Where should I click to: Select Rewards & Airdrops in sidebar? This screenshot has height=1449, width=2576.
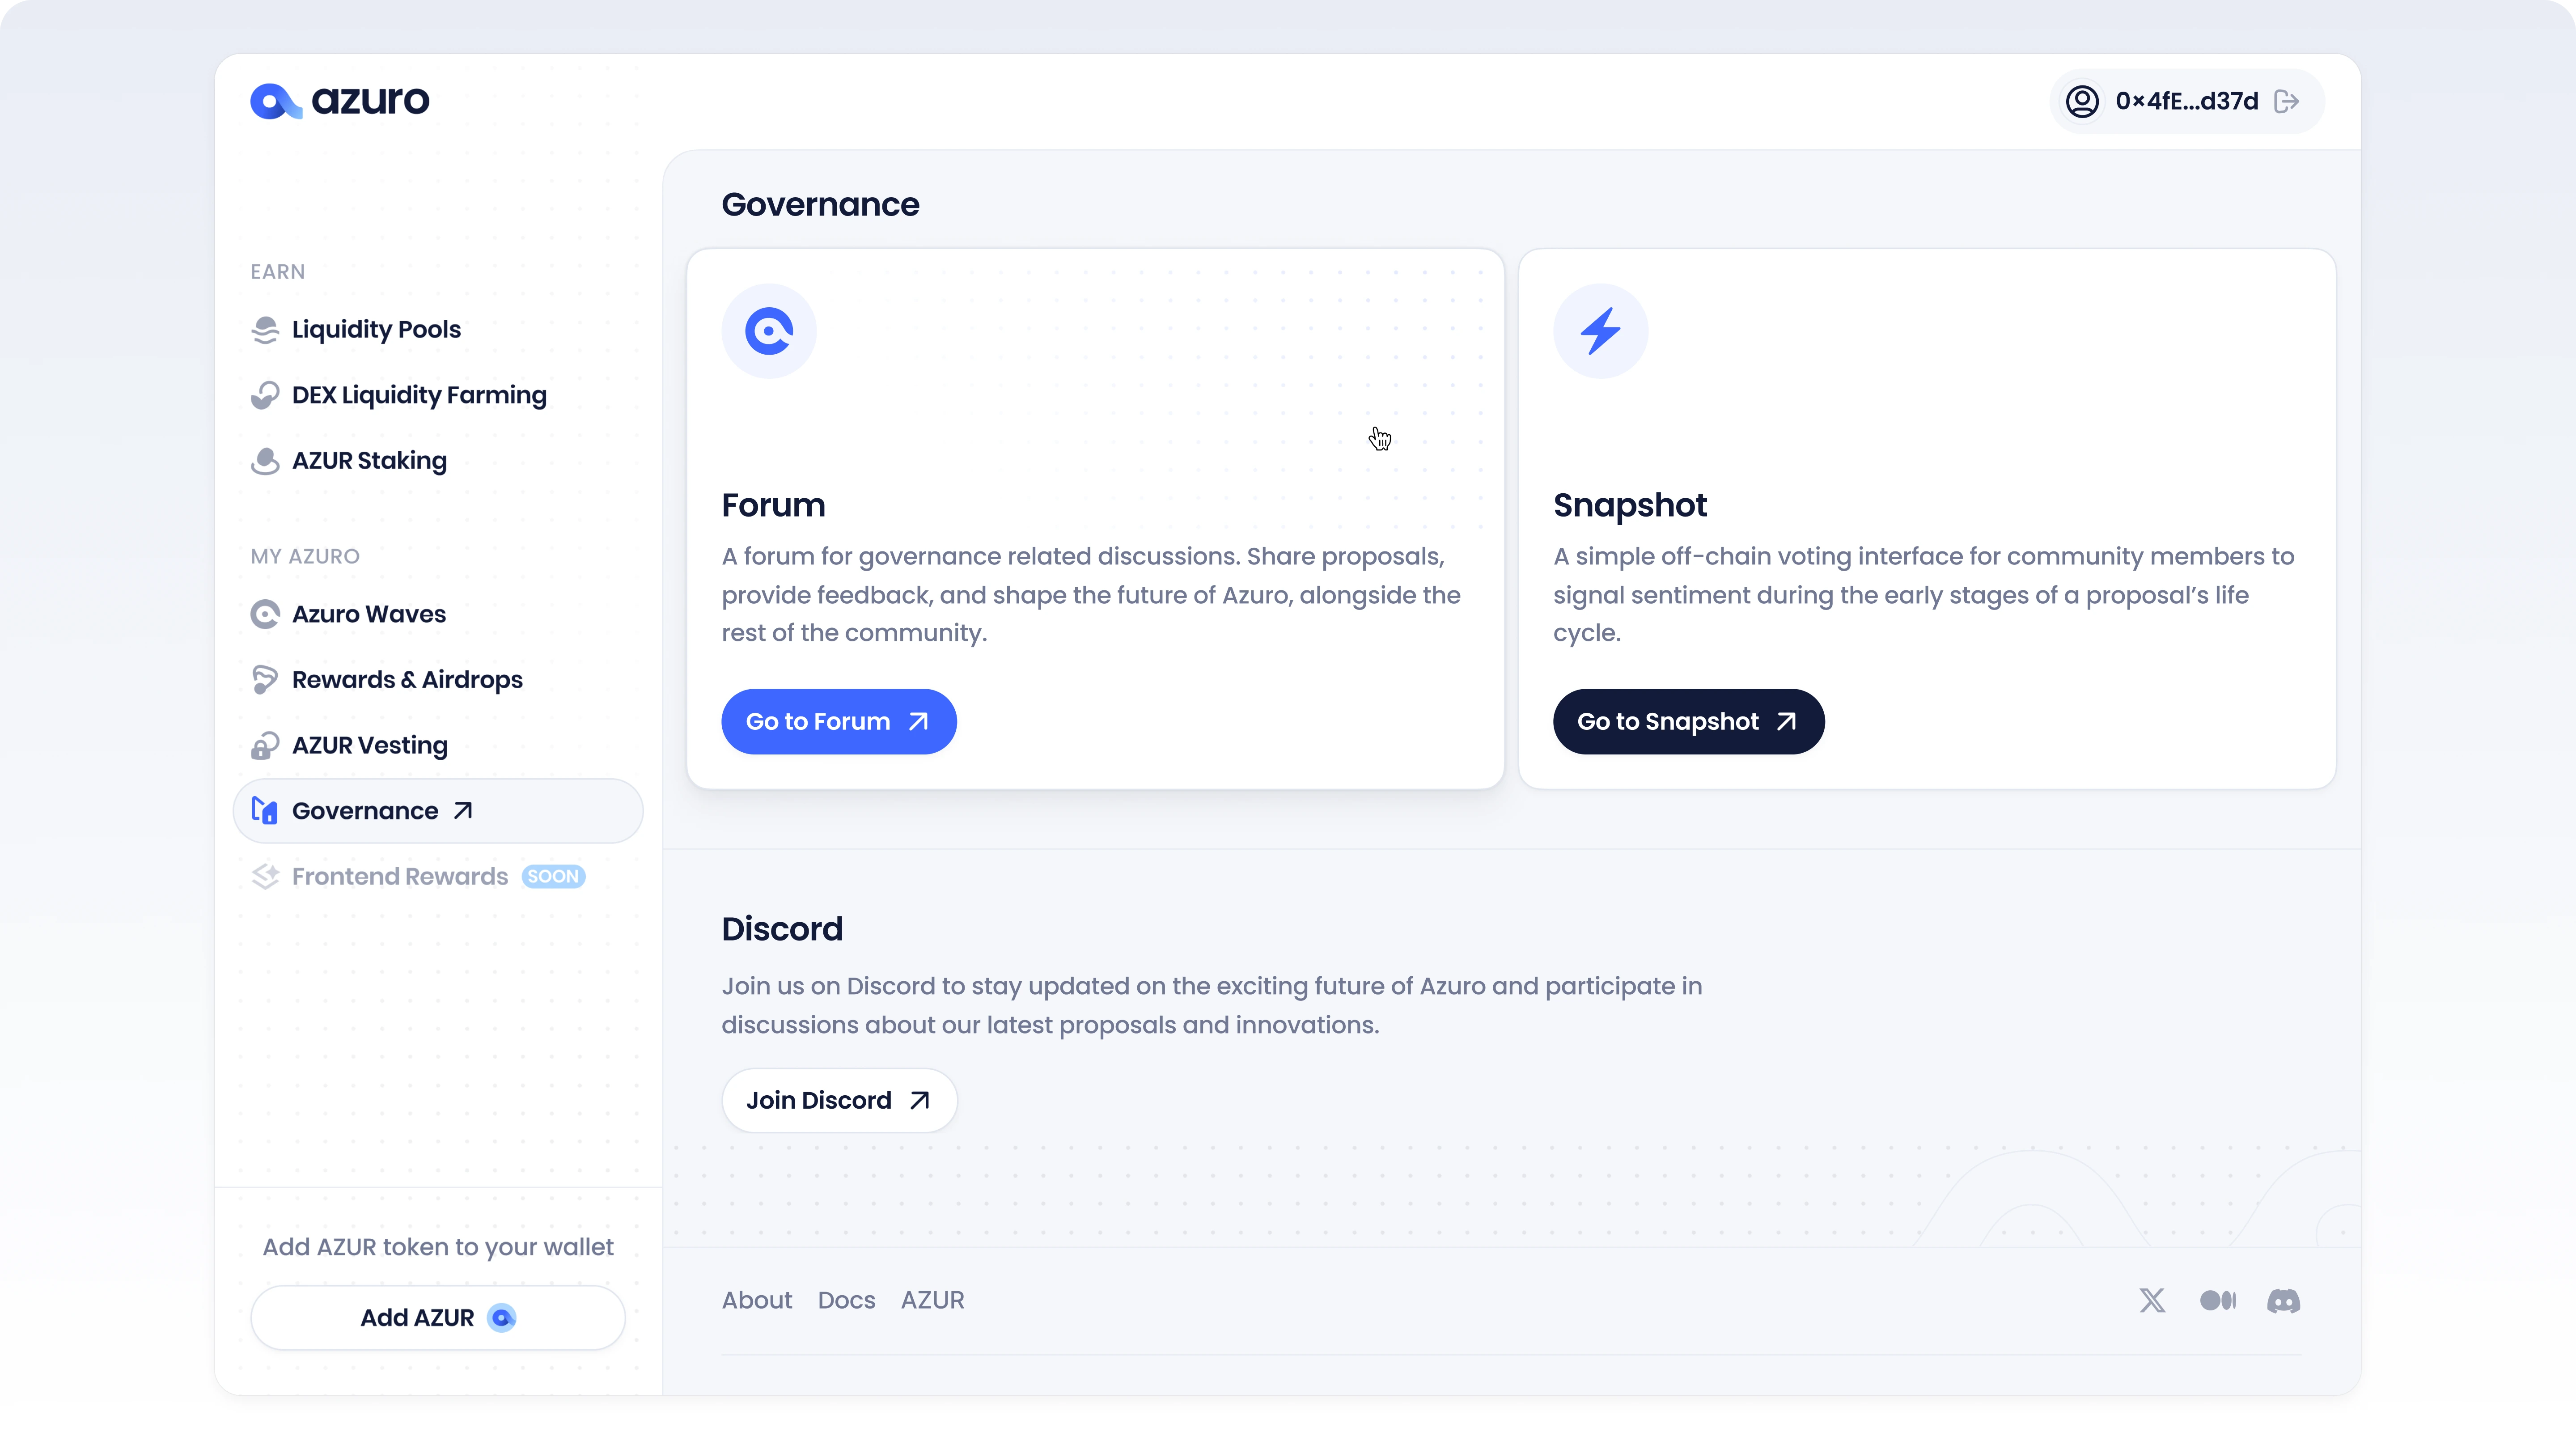pos(407,680)
